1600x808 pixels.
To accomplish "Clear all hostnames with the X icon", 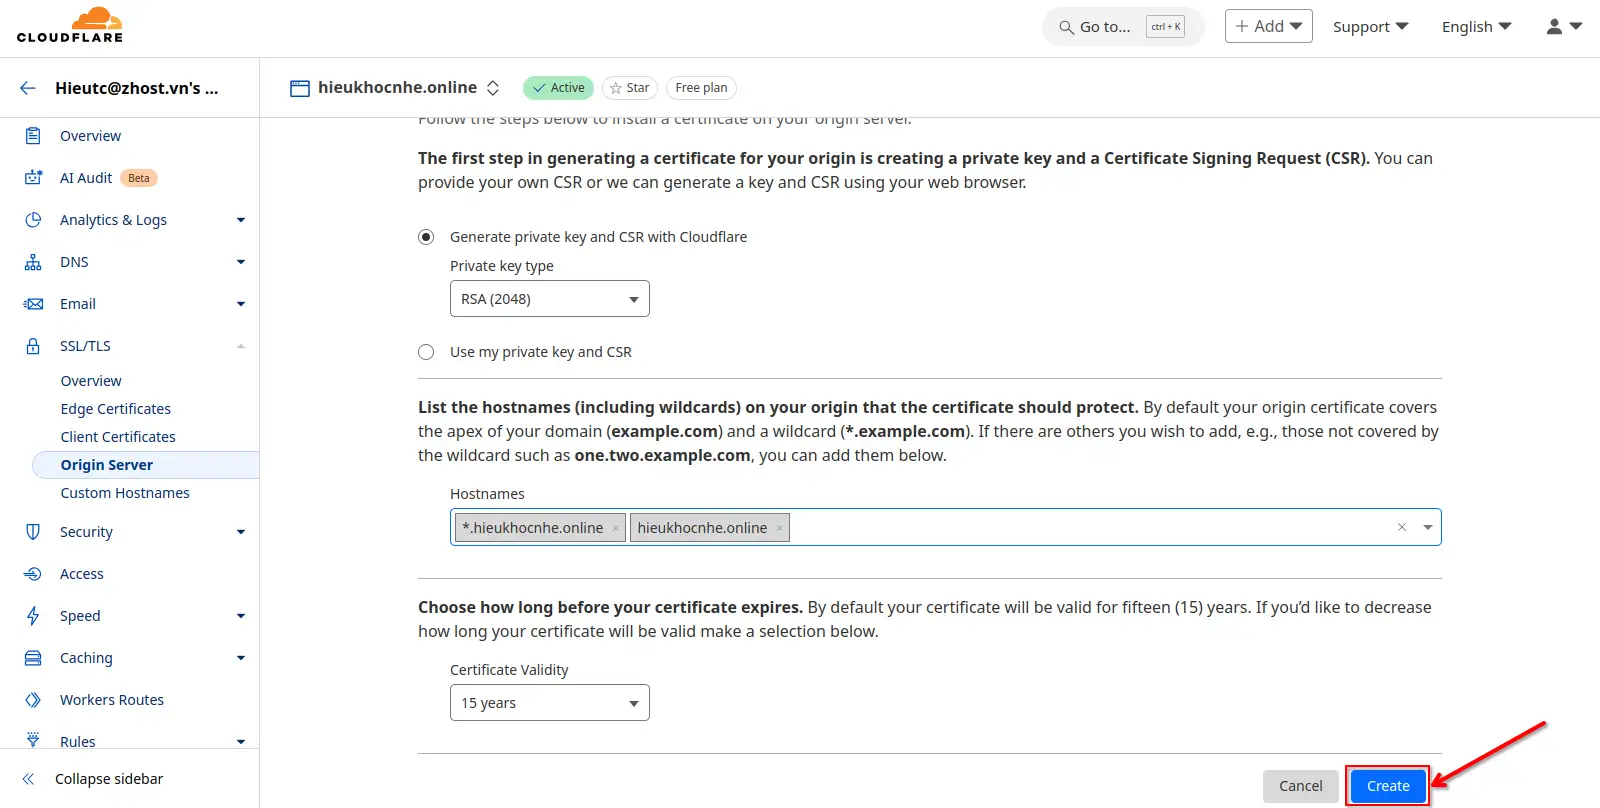I will pyautogui.click(x=1402, y=527).
